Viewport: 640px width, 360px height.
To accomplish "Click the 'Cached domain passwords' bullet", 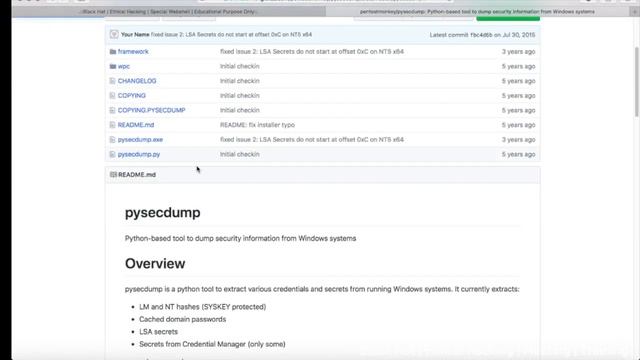I will (182, 320).
